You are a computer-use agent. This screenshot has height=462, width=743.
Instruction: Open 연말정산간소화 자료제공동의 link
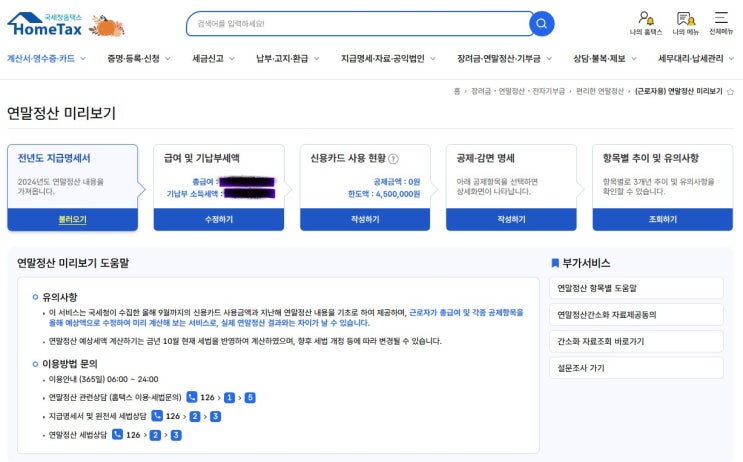click(x=636, y=315)
